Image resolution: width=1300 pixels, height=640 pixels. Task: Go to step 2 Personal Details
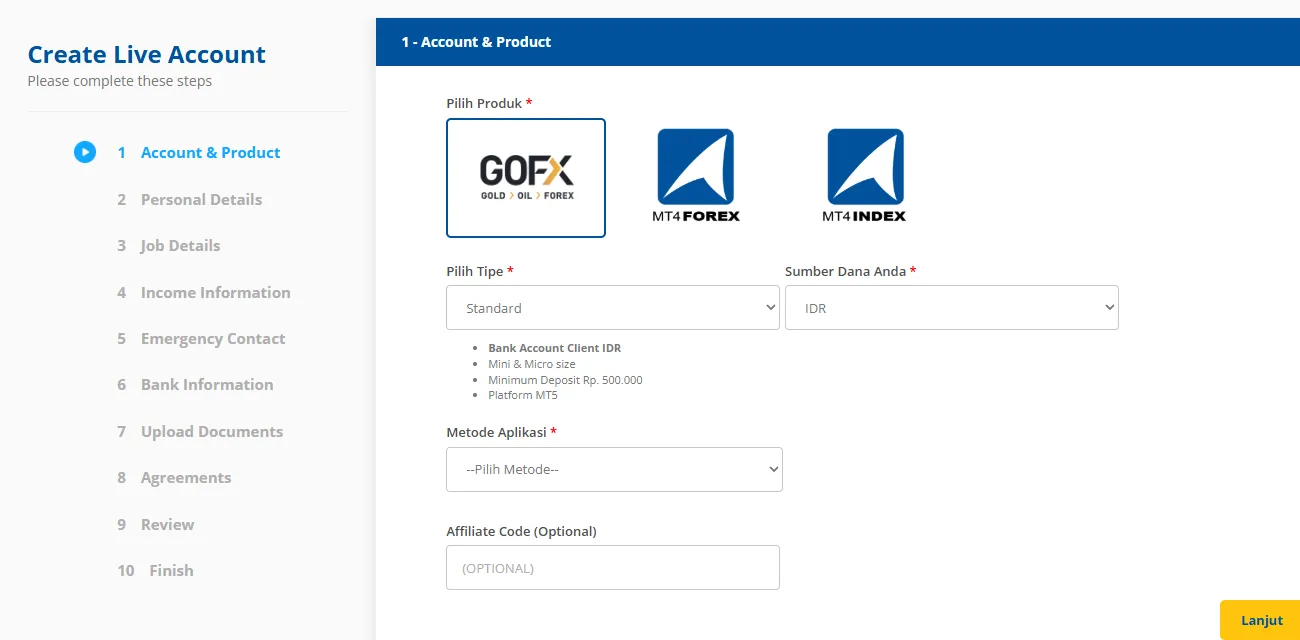(x=190, y=200)
